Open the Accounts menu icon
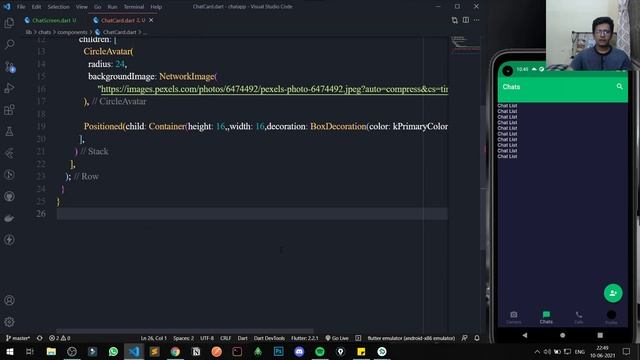Screen dimensions: 640x360 pyautogui.click(x=9, y=300)
